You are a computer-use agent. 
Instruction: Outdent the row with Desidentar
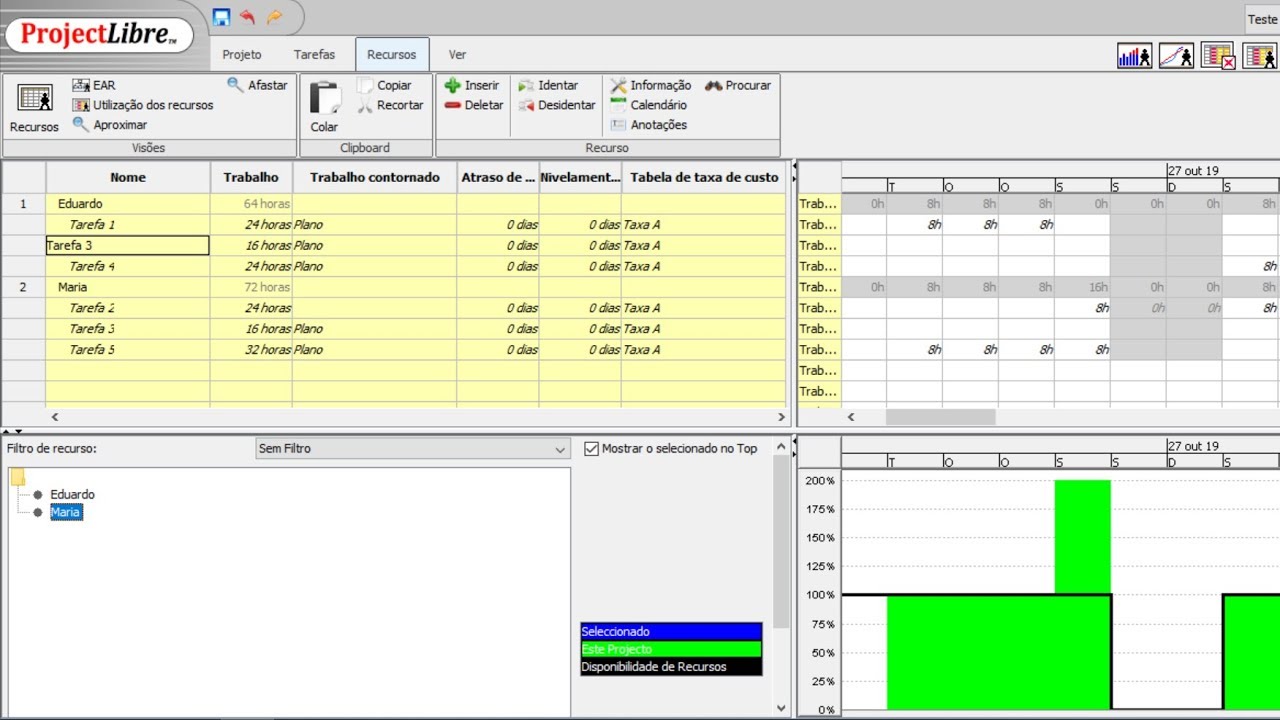click(557, 105)
